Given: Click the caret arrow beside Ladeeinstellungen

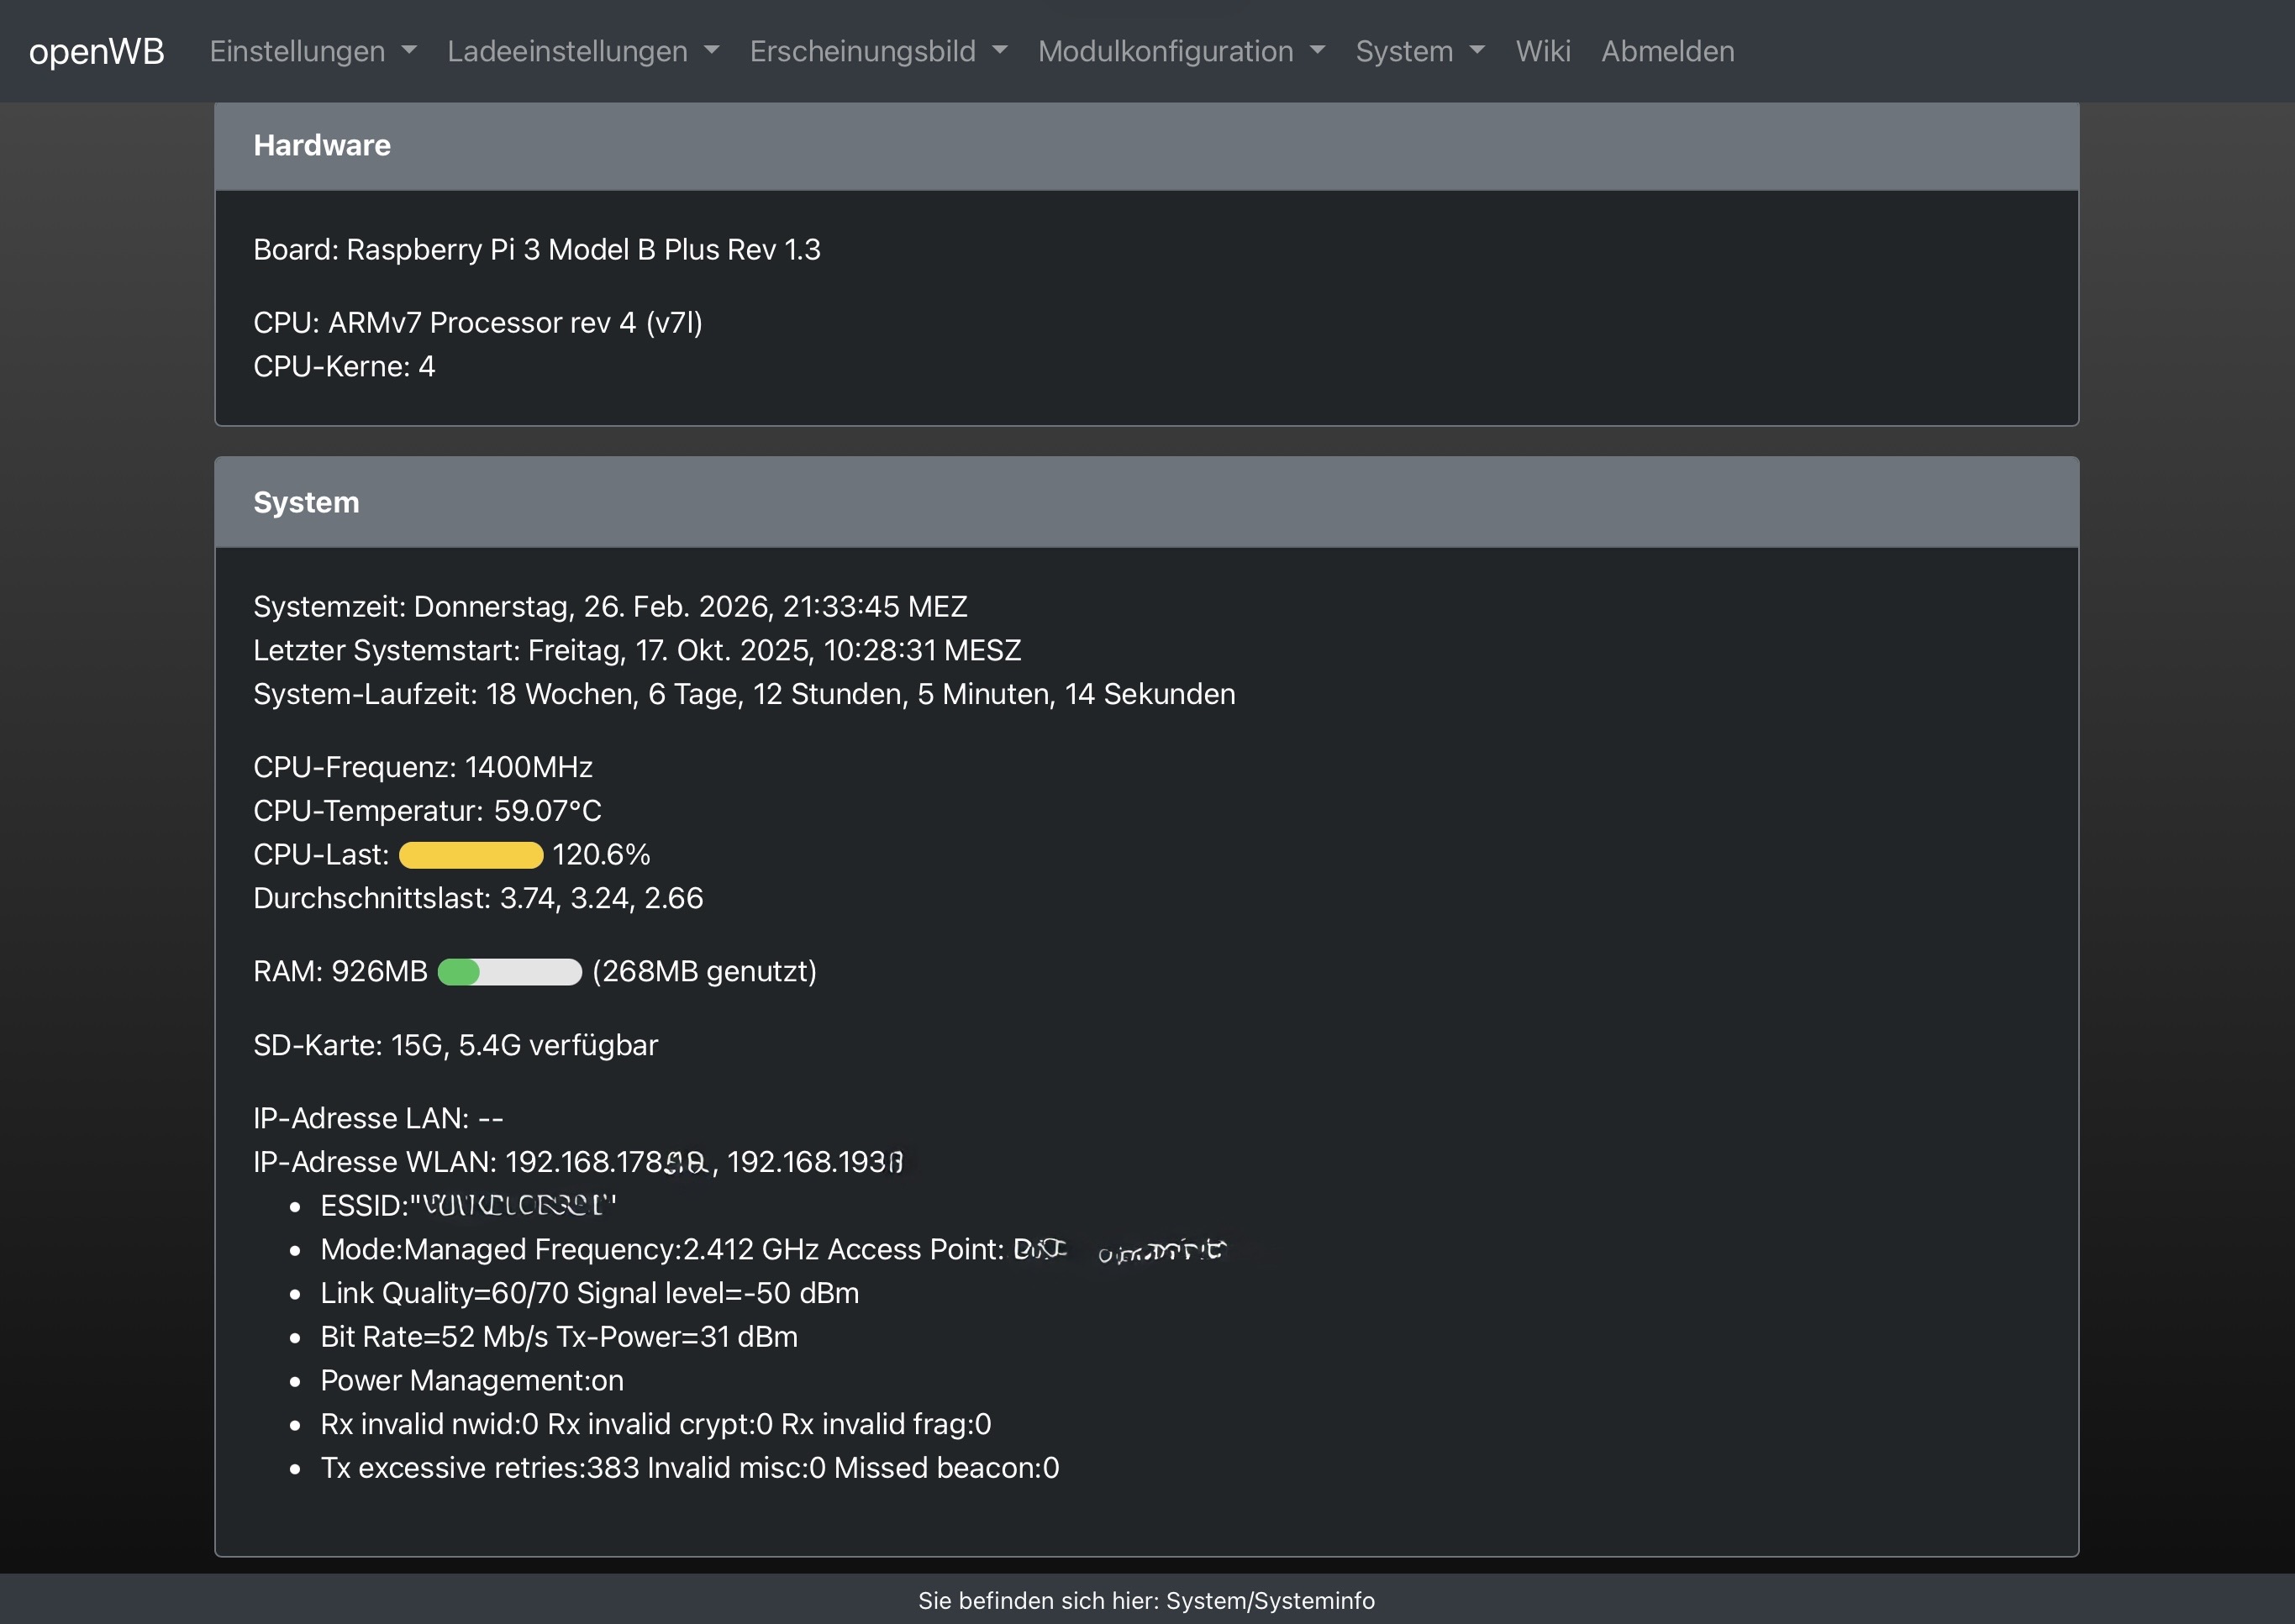Looking at the screenshot, I should point(711,51).
